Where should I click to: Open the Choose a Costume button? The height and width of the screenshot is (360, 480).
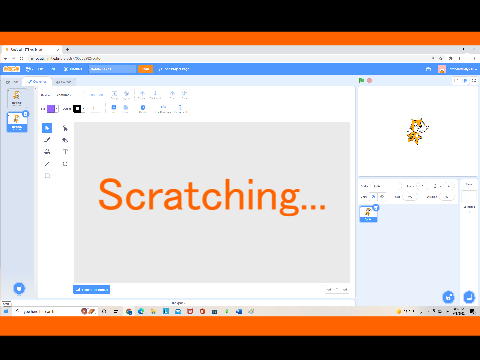click(19, 288)
